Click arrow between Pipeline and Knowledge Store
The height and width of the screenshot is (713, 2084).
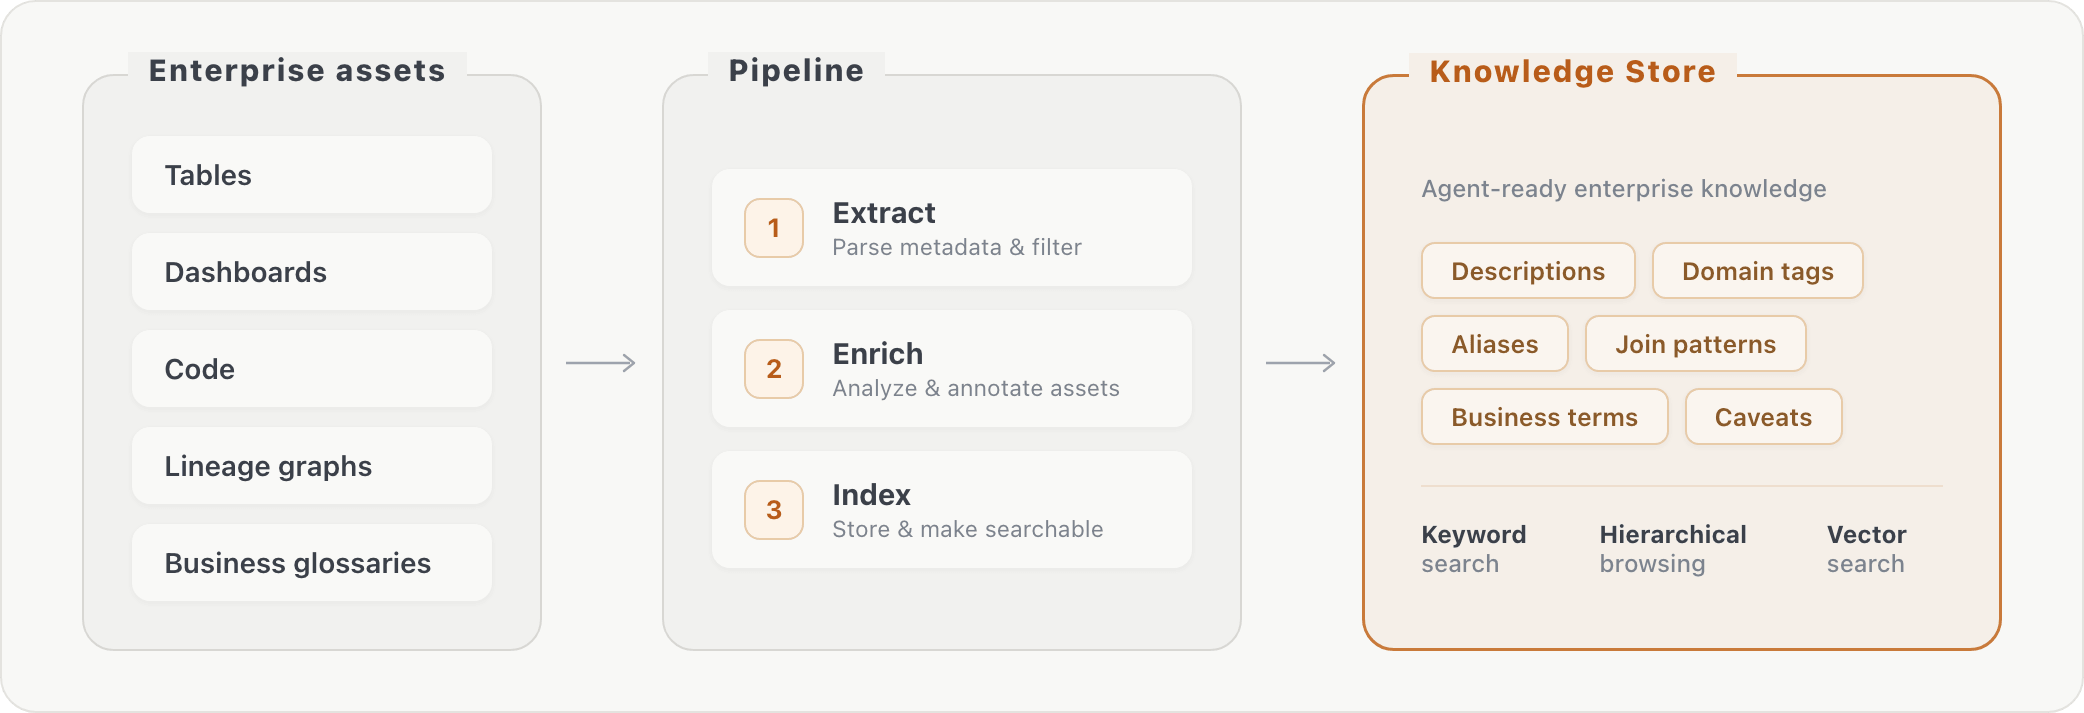coord(1301,363)
